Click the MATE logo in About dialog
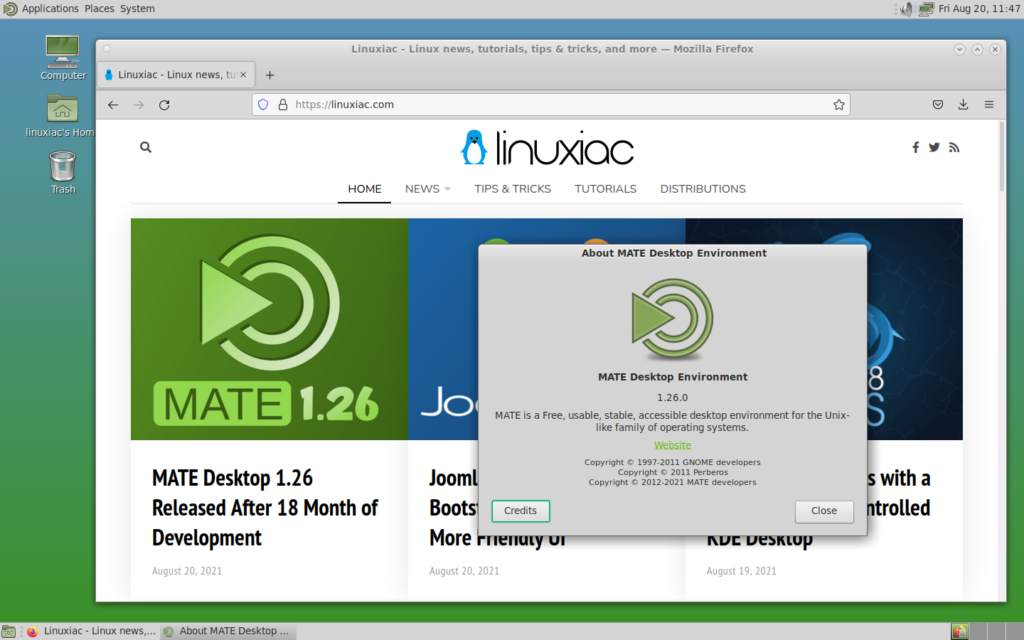 (x=673, y=319)
